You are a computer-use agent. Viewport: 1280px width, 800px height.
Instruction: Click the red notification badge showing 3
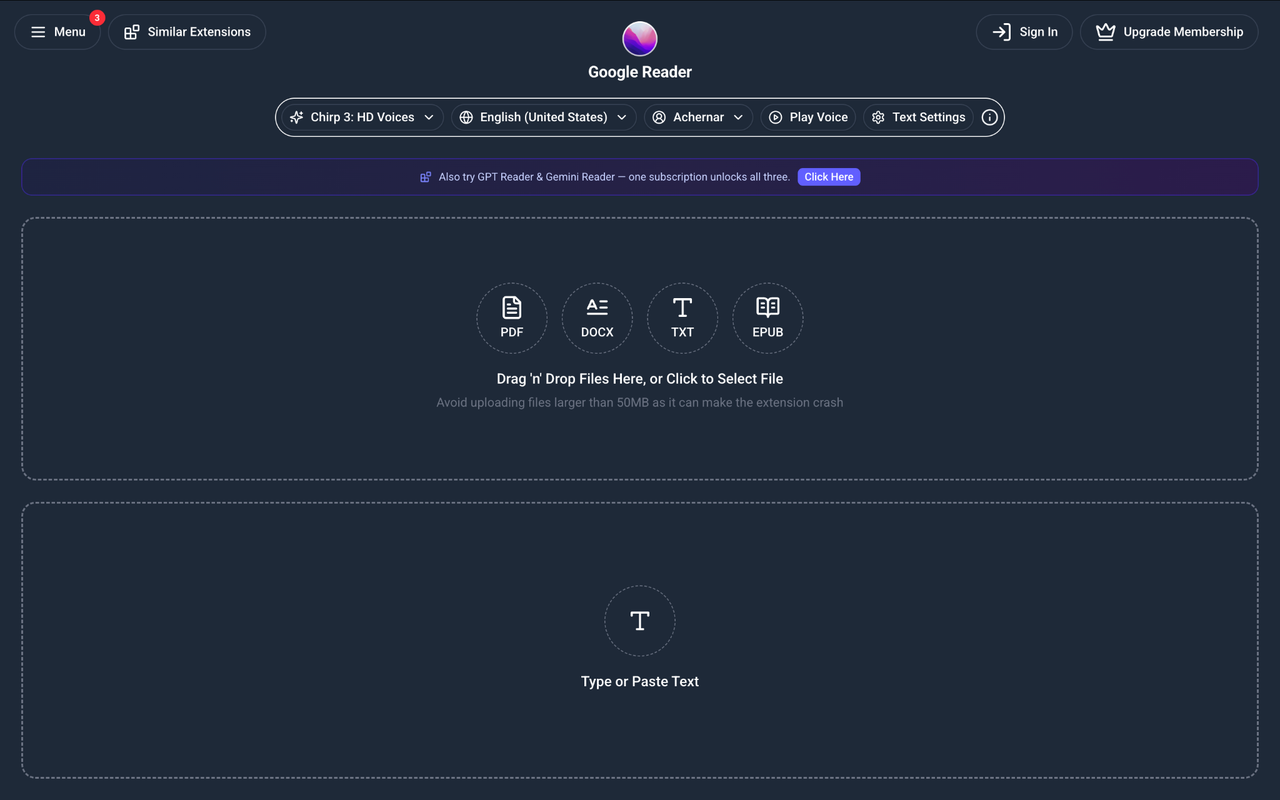pyautogui.click(x=97, y=18)
